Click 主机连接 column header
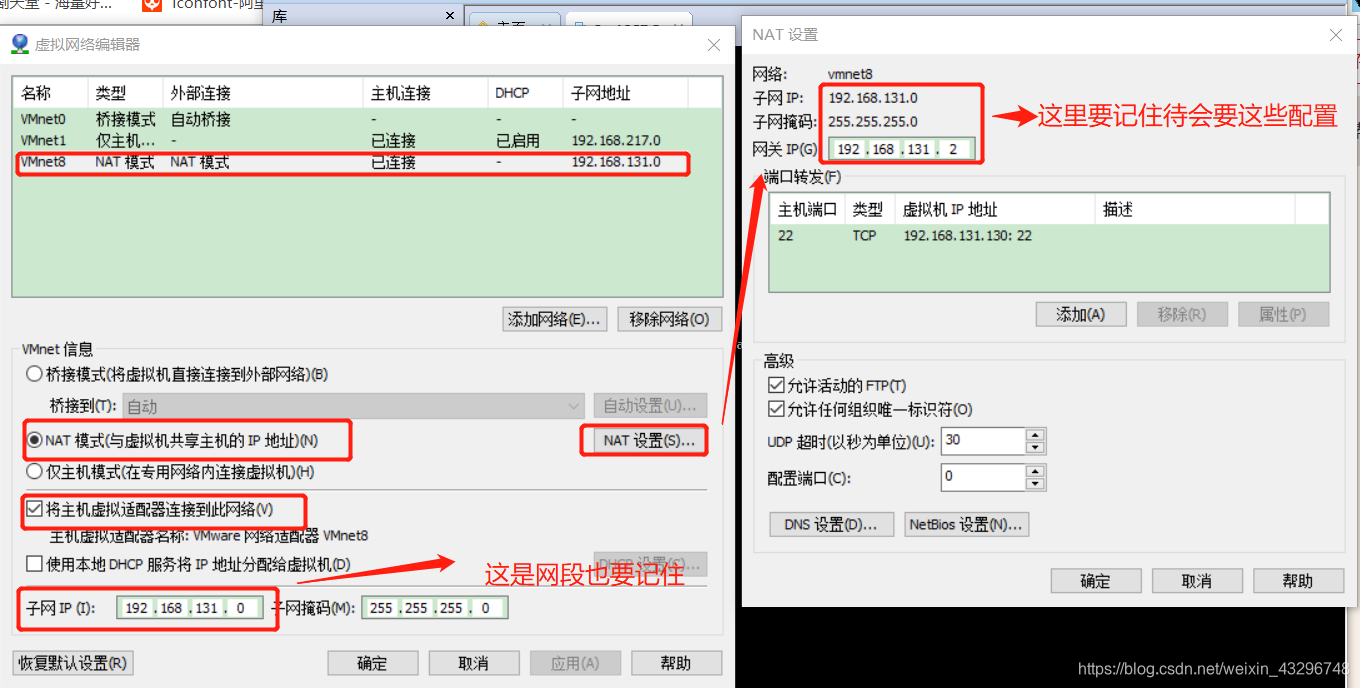Viewport: 1360px width, 688px height. coord(425,93)
